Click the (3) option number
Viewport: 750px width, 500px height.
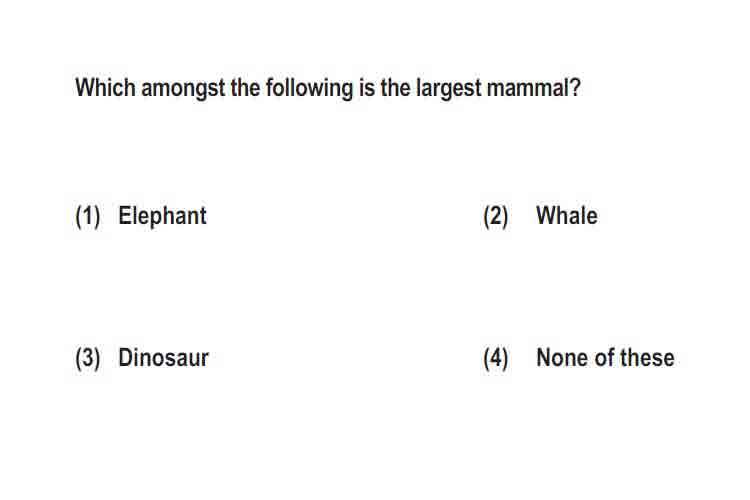click(88, 358)
